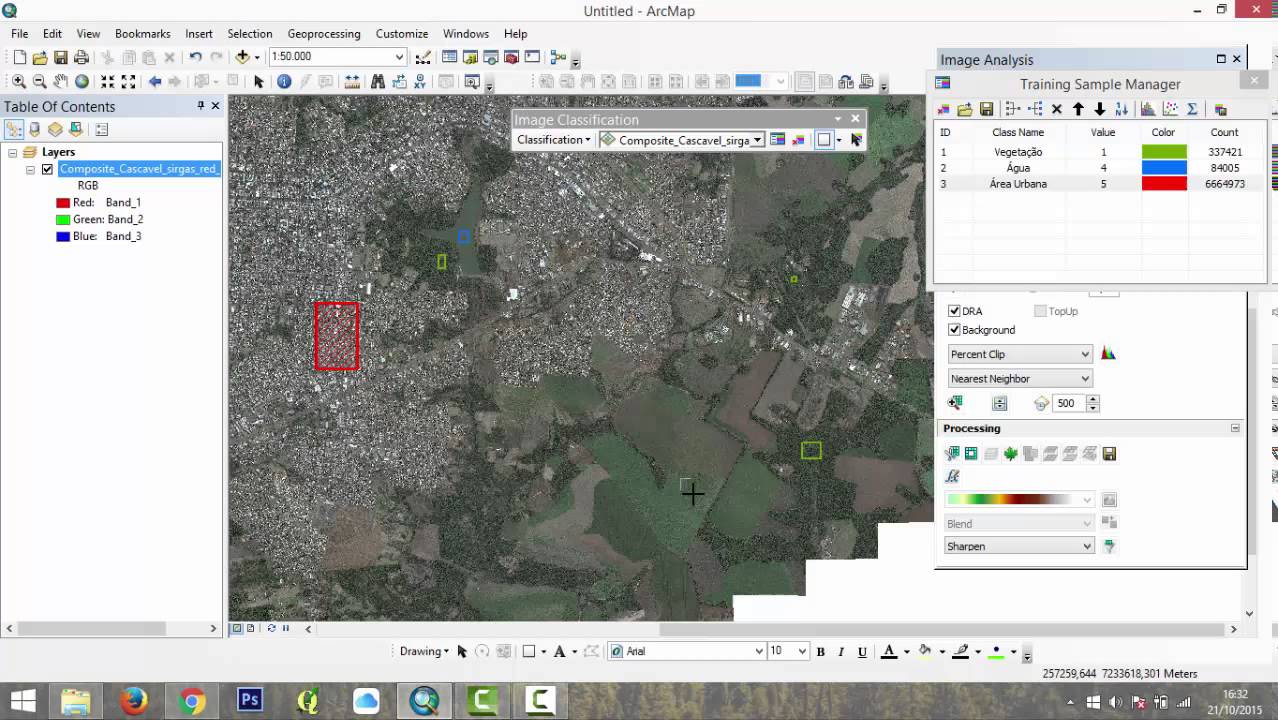Toggle visibility of Composite_Cascavel layer
Image resolution: width=1278 pixels, height=720 pixels.
click(x=47, y=169)
